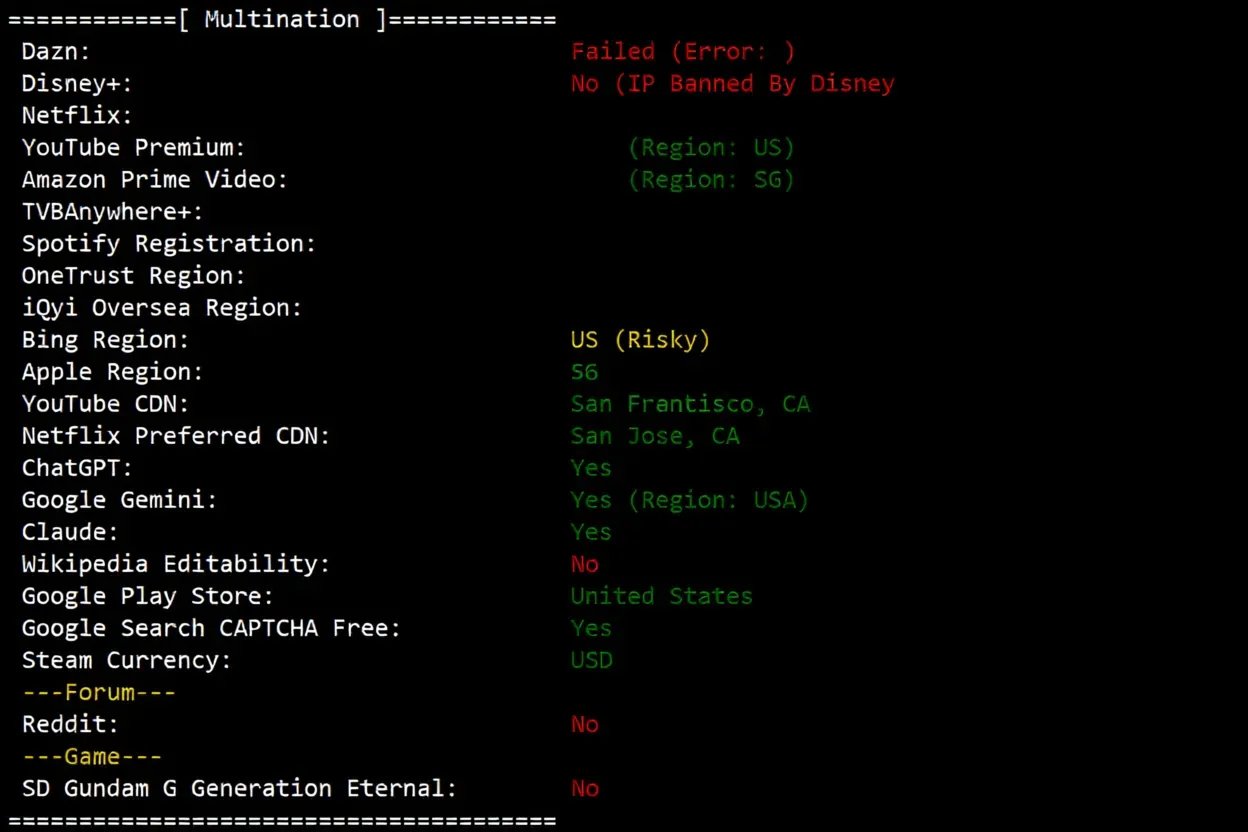
Task: Select the 'Netflix:' label
Action: pos(77,115)
